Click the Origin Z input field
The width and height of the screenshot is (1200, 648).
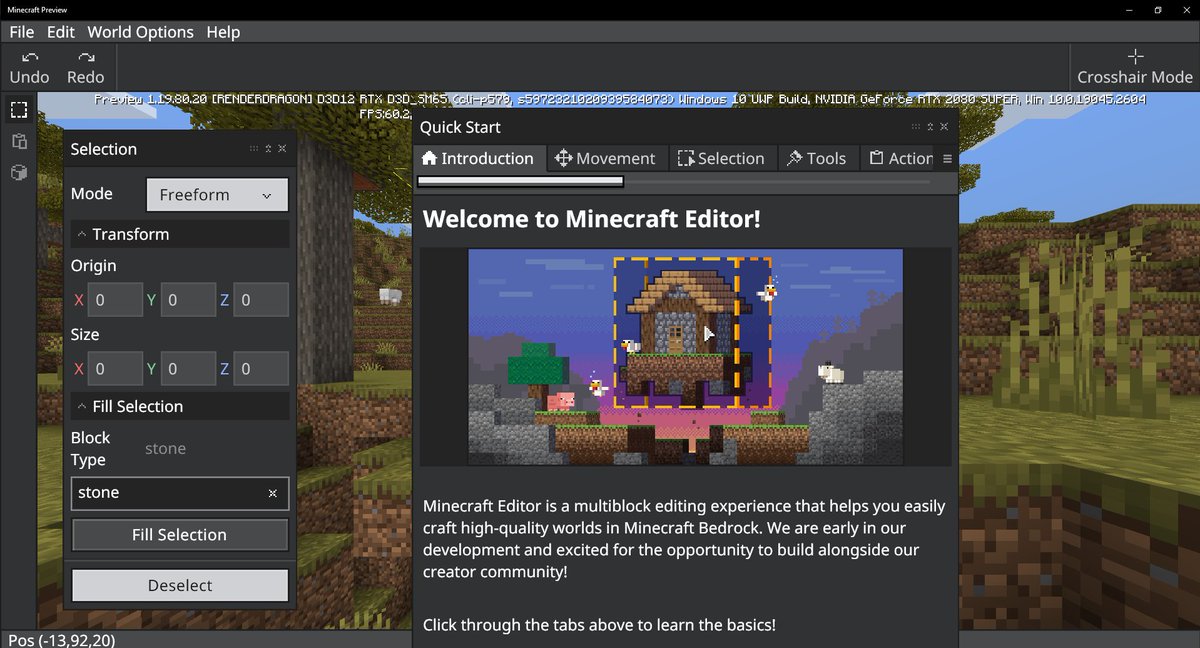tap(261, 300)
